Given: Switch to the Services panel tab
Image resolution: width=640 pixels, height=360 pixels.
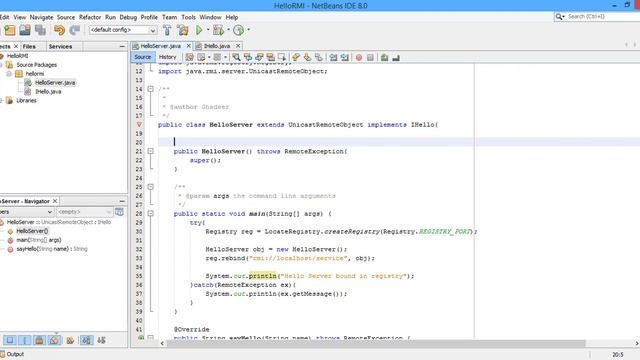Looking at the screenshot, I should 60,47.
